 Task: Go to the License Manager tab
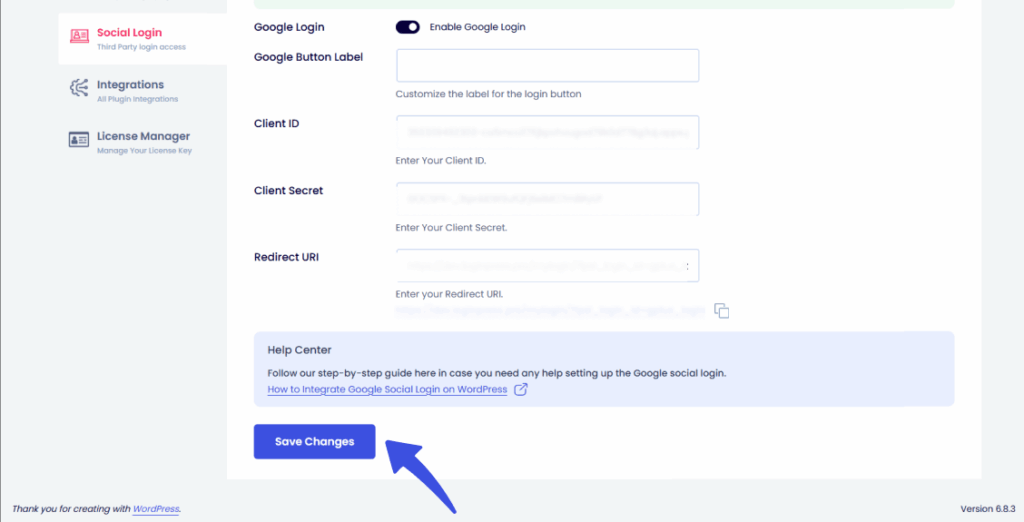point(143,136)
